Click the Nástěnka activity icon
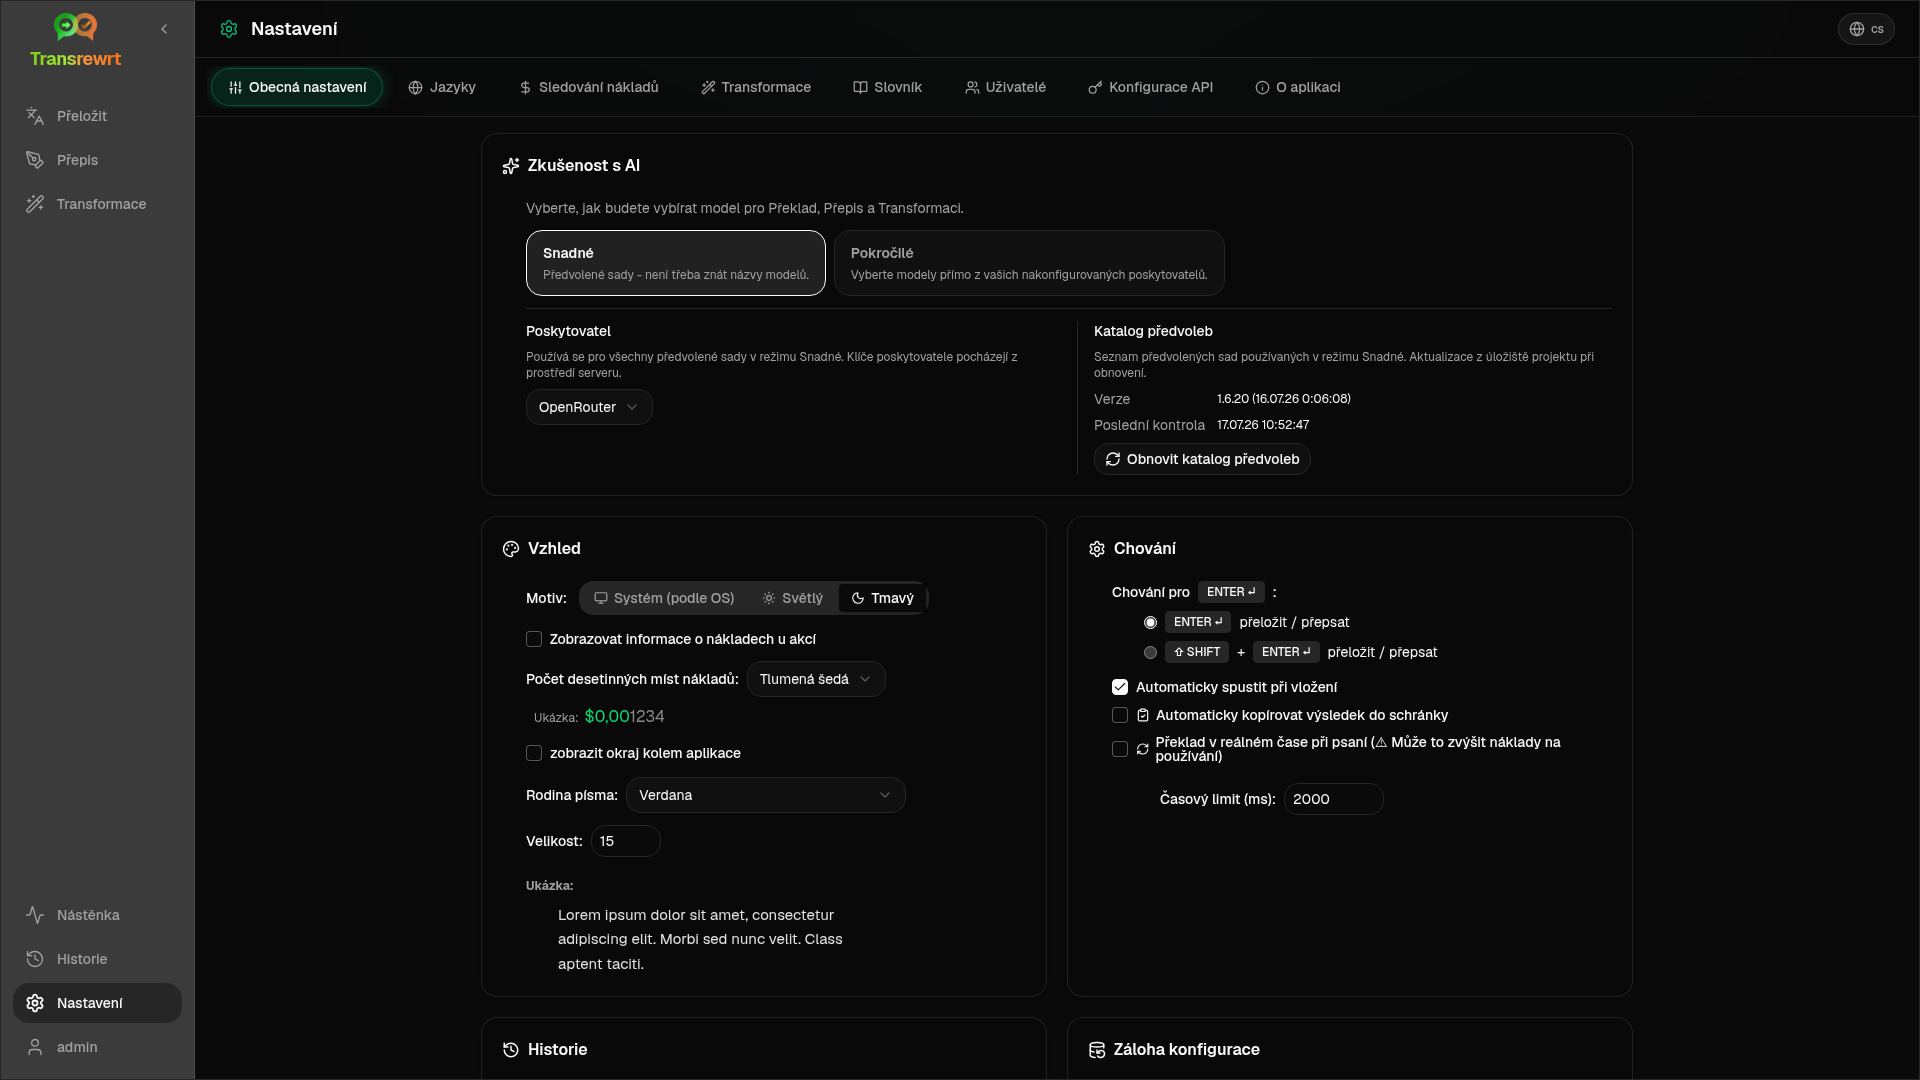Image resolution: width=1920 pixels, height=1080 pixels. tap(35, 915)
